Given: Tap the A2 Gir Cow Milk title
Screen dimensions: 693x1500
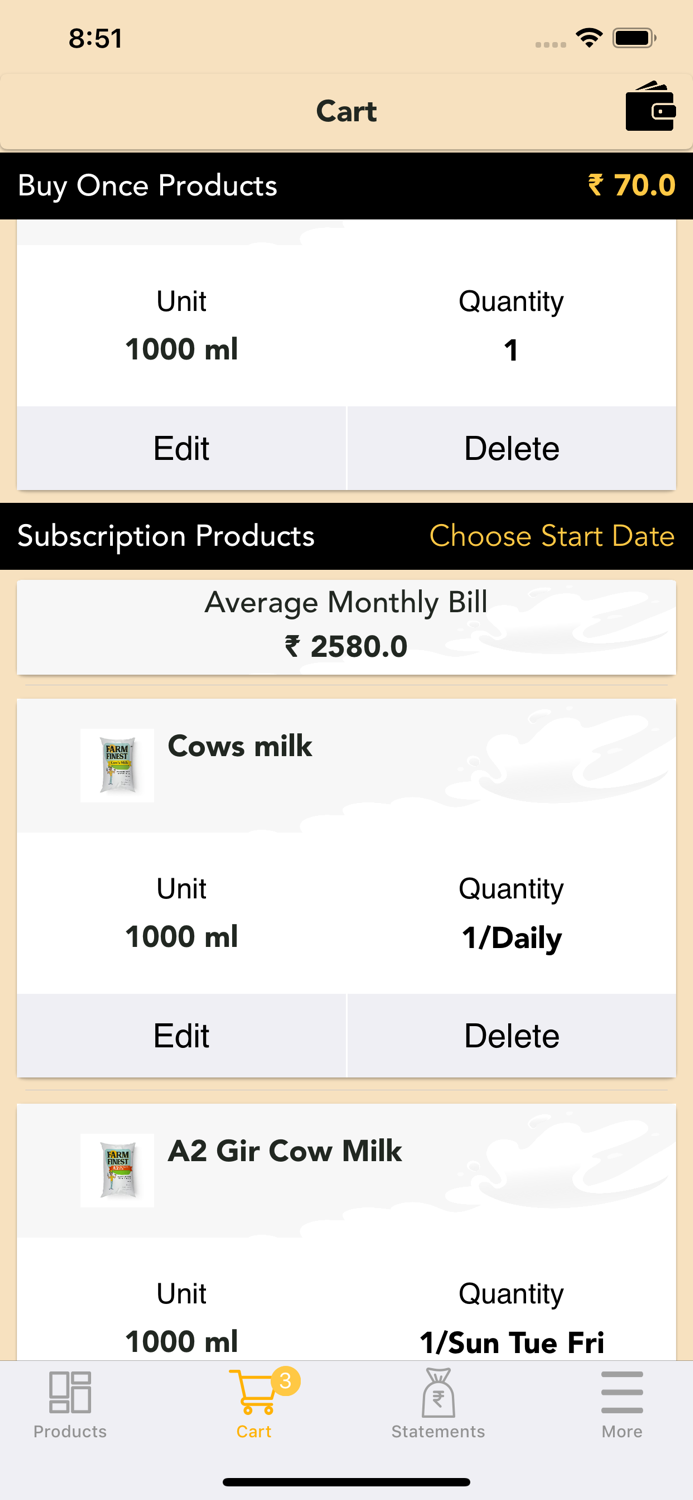Looking at the screenshot, I should (x=285, y=1151).
